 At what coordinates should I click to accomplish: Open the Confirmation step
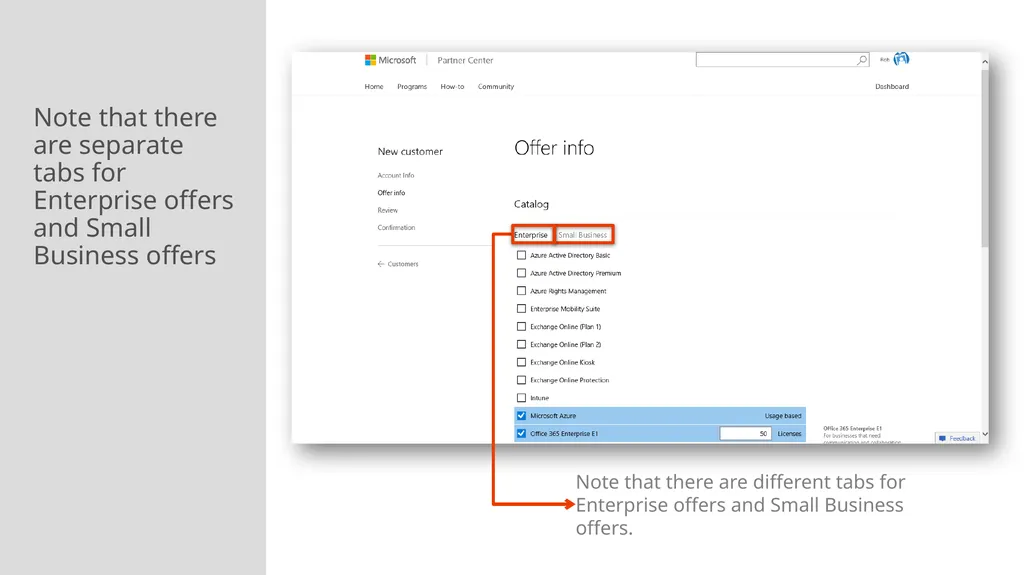(x=396, y=227)
